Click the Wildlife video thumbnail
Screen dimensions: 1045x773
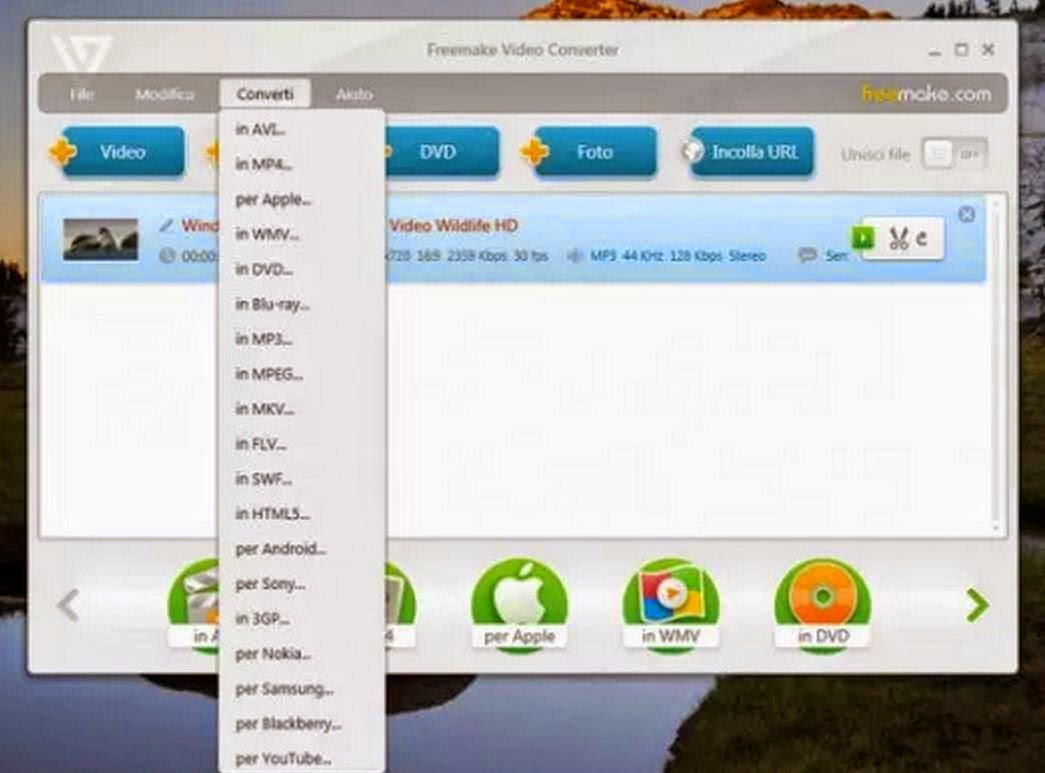coord(101,239)
